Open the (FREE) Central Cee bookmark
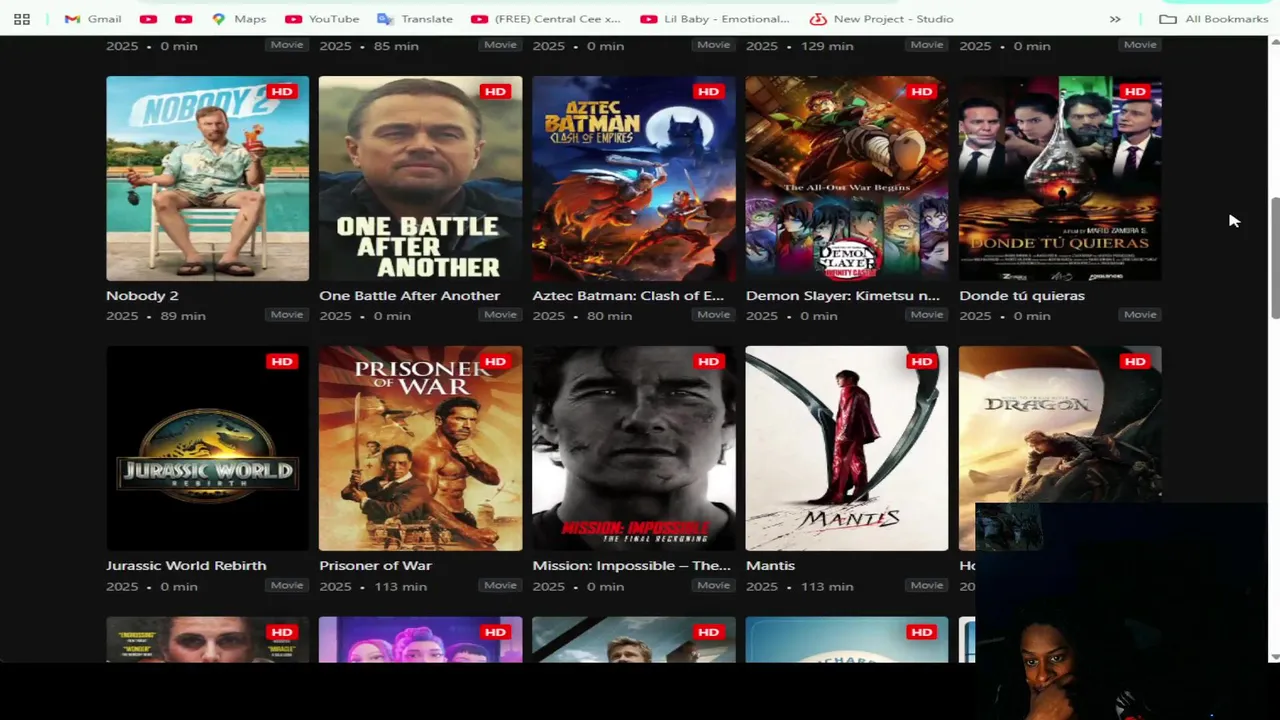 (x=546, y=19)
